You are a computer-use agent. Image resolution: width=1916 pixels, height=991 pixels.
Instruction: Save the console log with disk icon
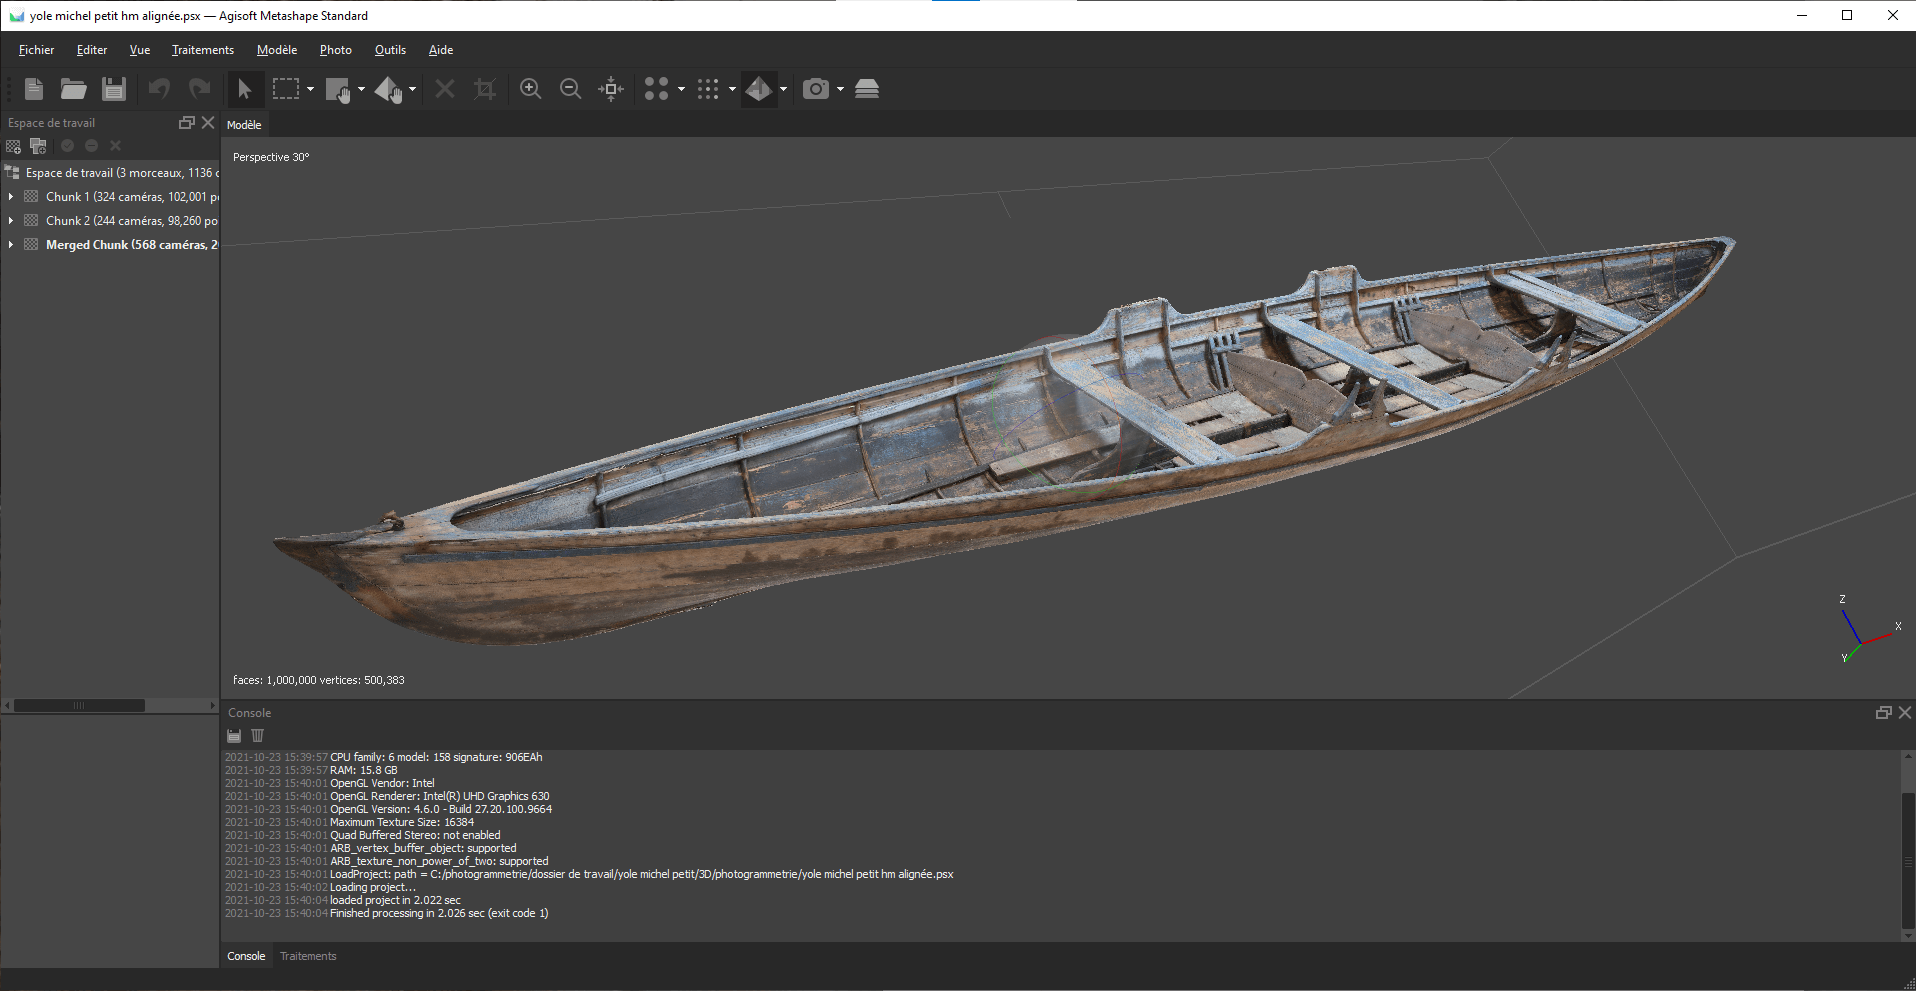(234, 736)
